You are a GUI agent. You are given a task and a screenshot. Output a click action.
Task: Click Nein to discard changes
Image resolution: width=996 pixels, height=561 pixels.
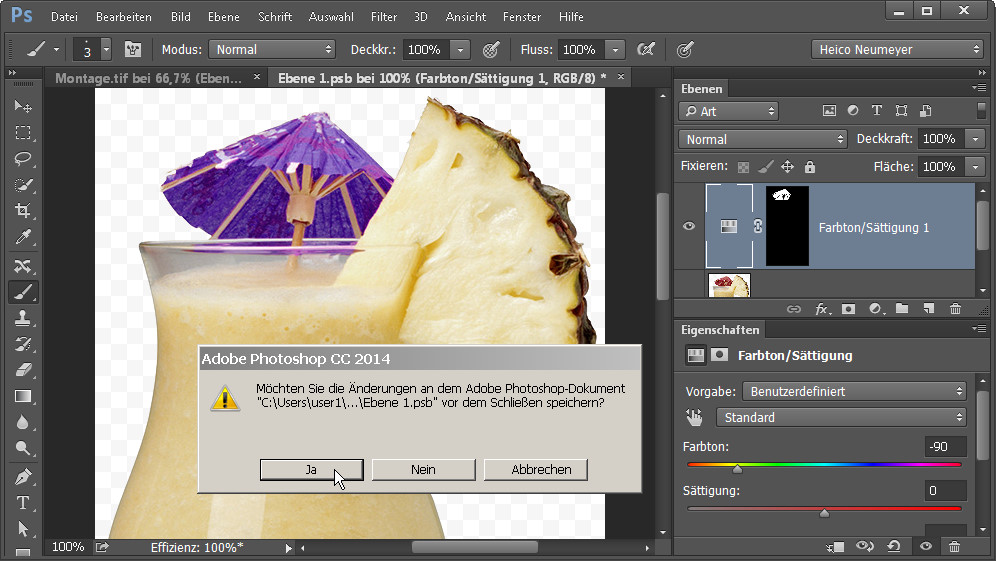point(423,470)
